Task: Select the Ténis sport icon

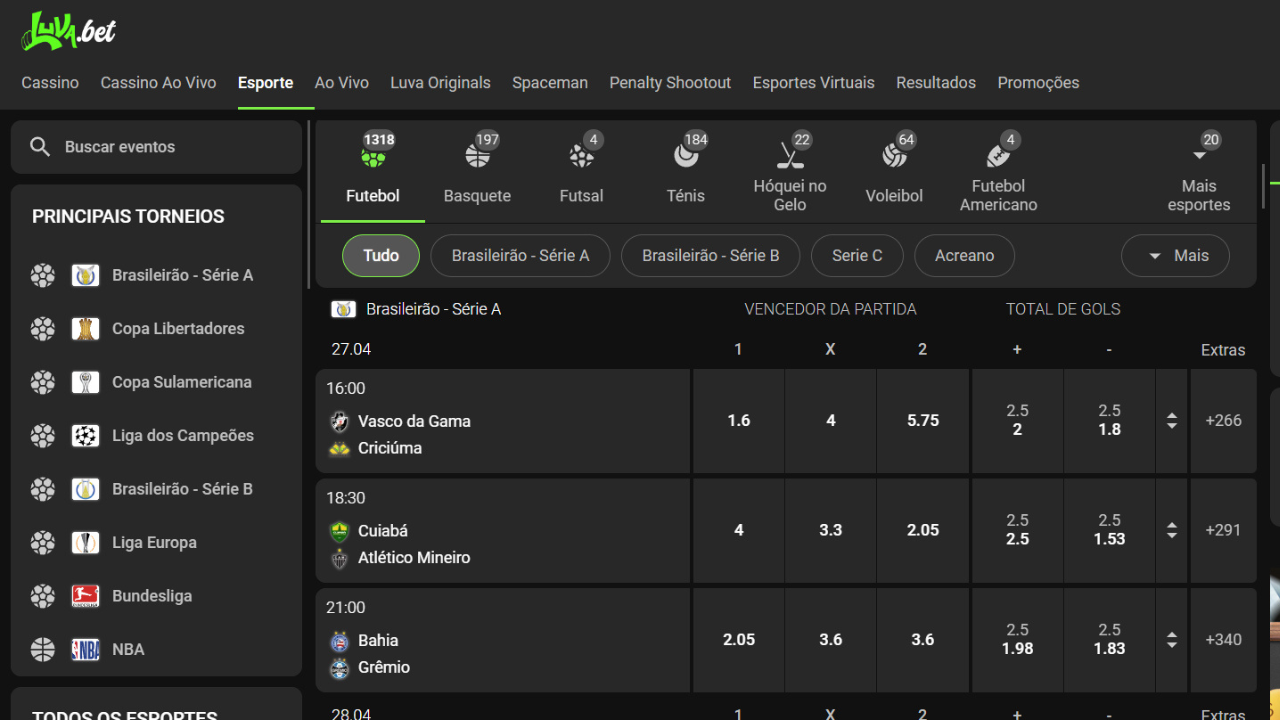Action: pos(685,156)
